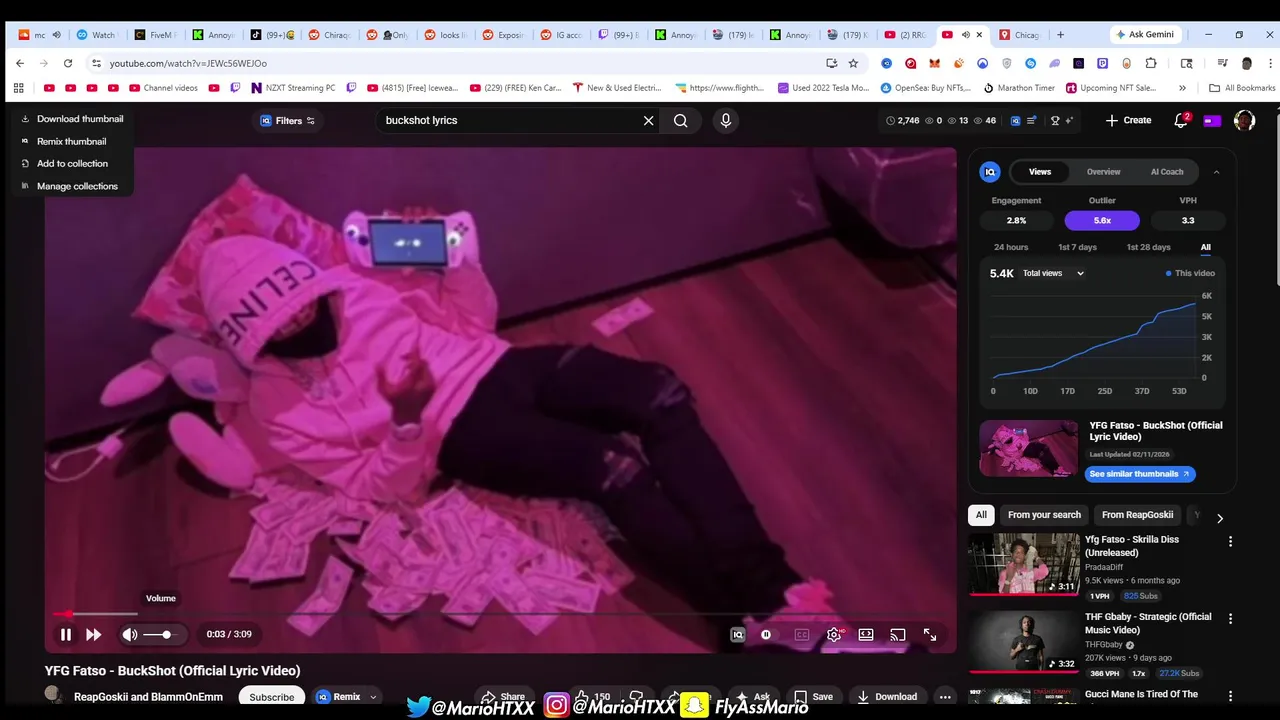Expand the Remix dropdown arrow
This screenshot has width=1280, height=720.
(373, 697)
